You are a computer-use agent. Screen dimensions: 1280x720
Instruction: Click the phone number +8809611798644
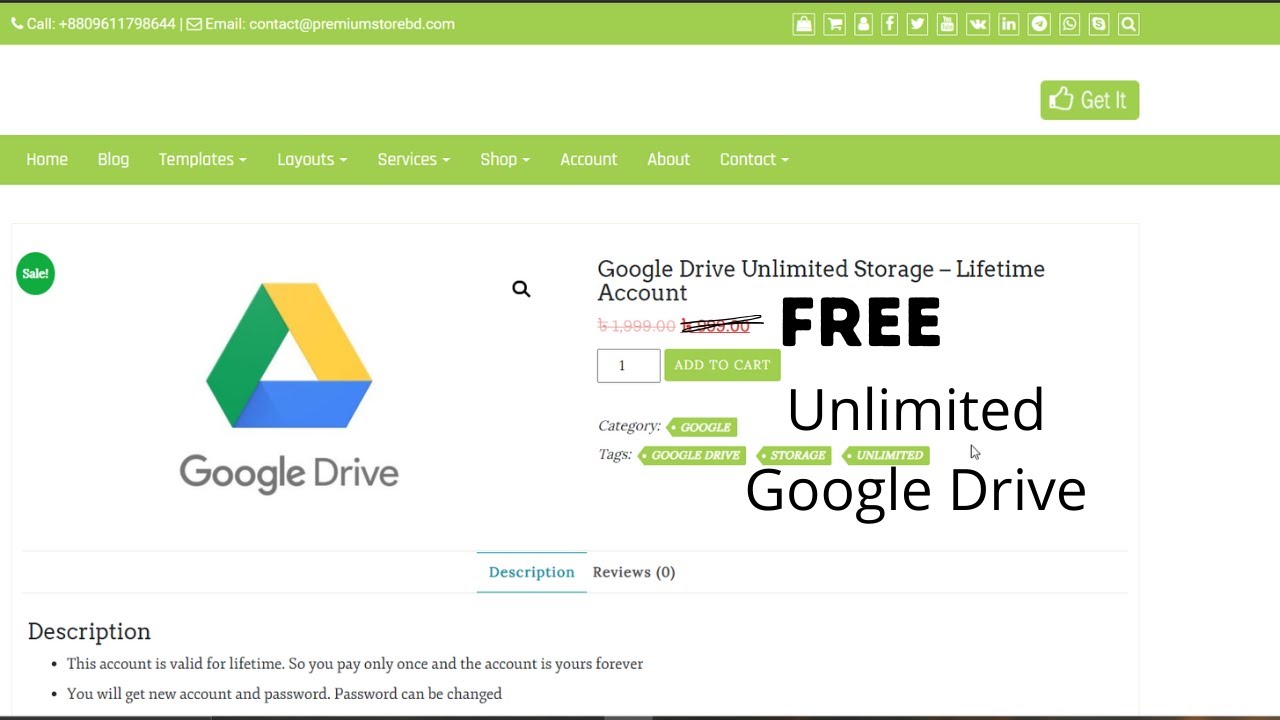click(117, 24)
